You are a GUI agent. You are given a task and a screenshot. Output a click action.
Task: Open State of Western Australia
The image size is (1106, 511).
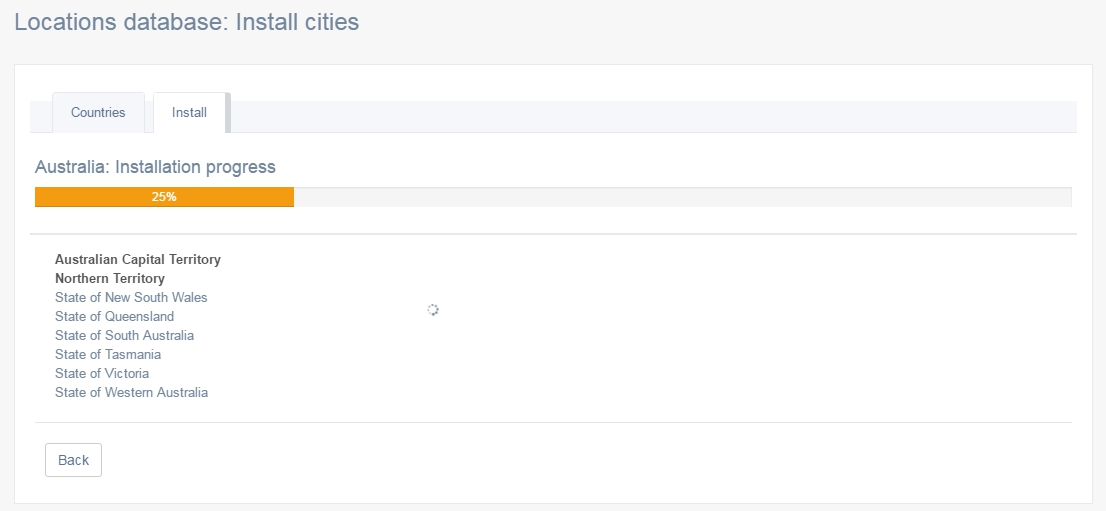(131, 393)
